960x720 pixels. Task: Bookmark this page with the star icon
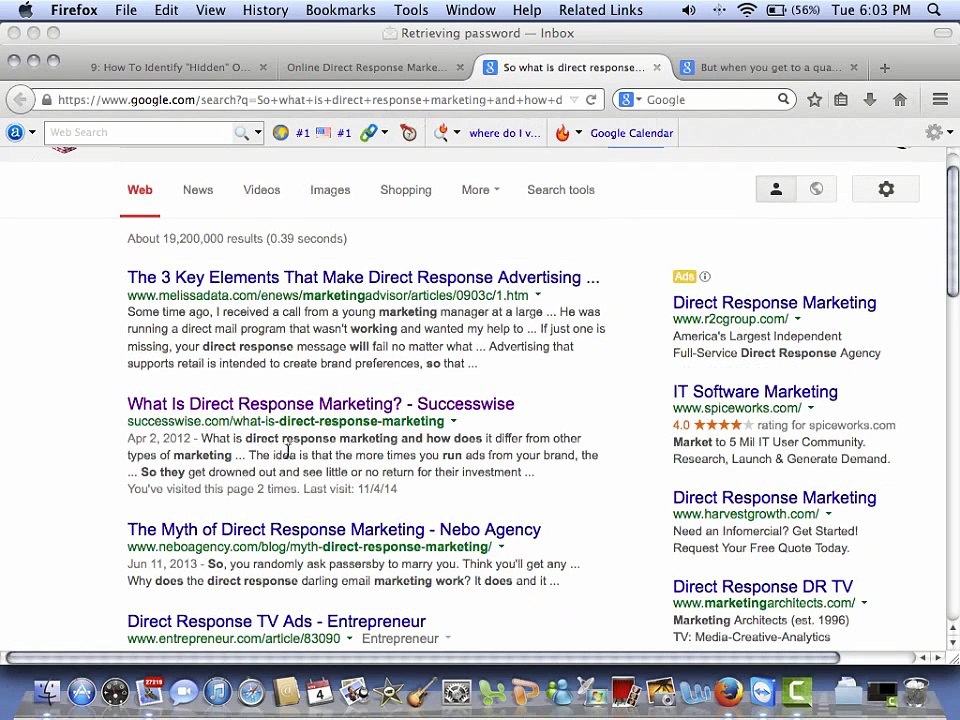pos(814,99)
